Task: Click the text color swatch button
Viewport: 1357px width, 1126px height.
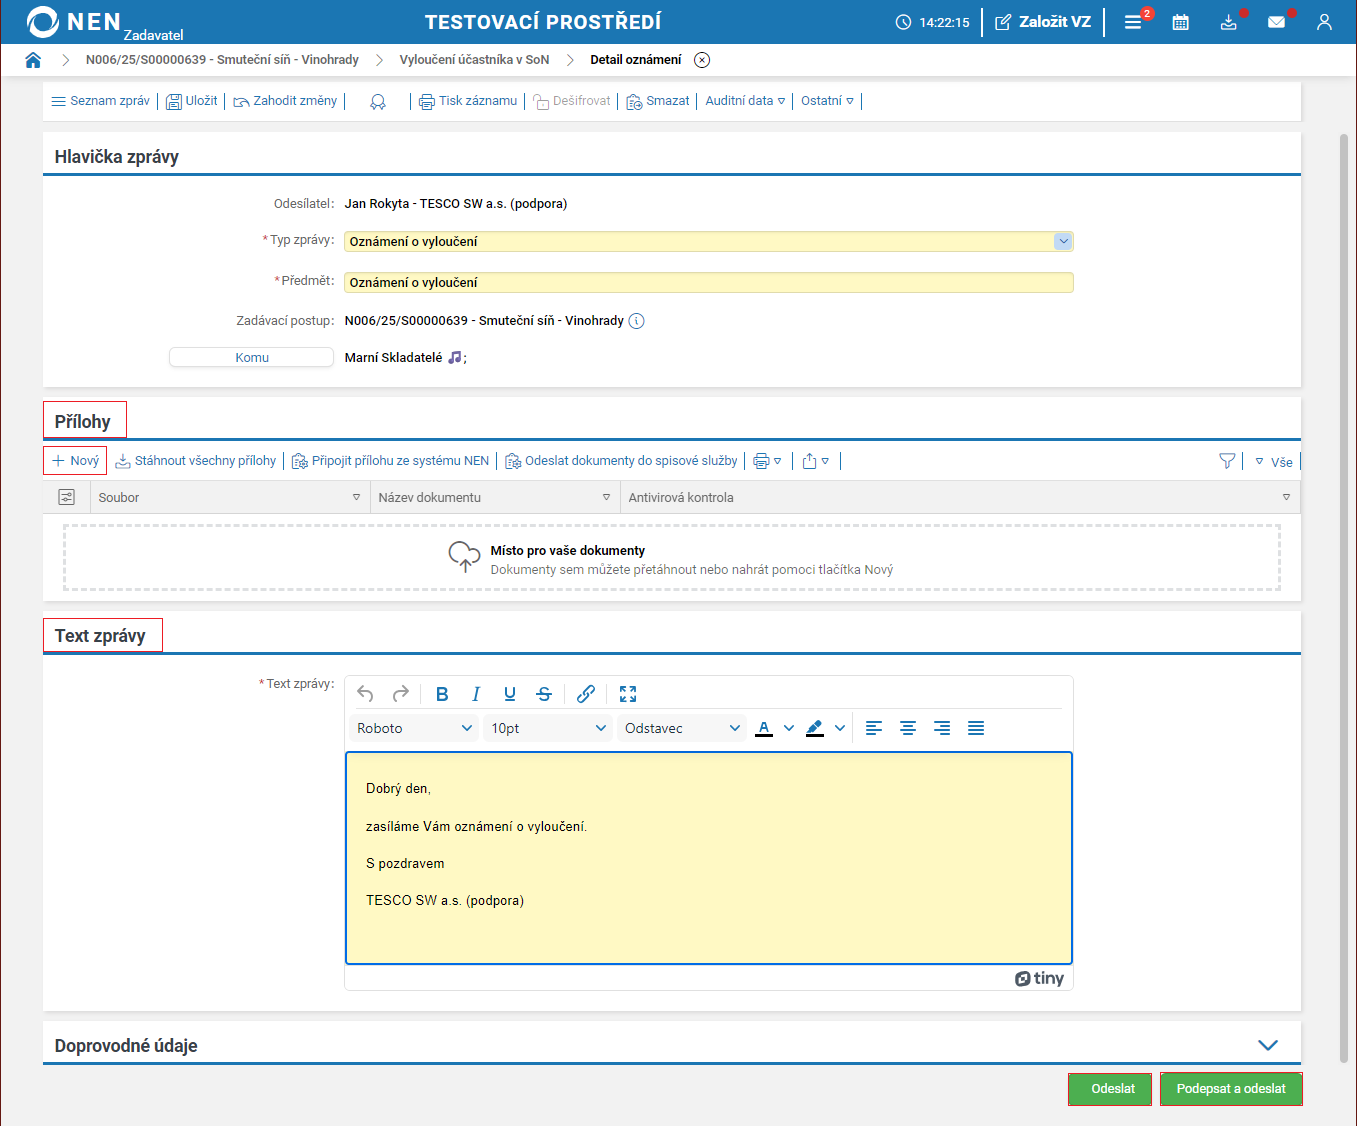Action: tap(764, 728)
